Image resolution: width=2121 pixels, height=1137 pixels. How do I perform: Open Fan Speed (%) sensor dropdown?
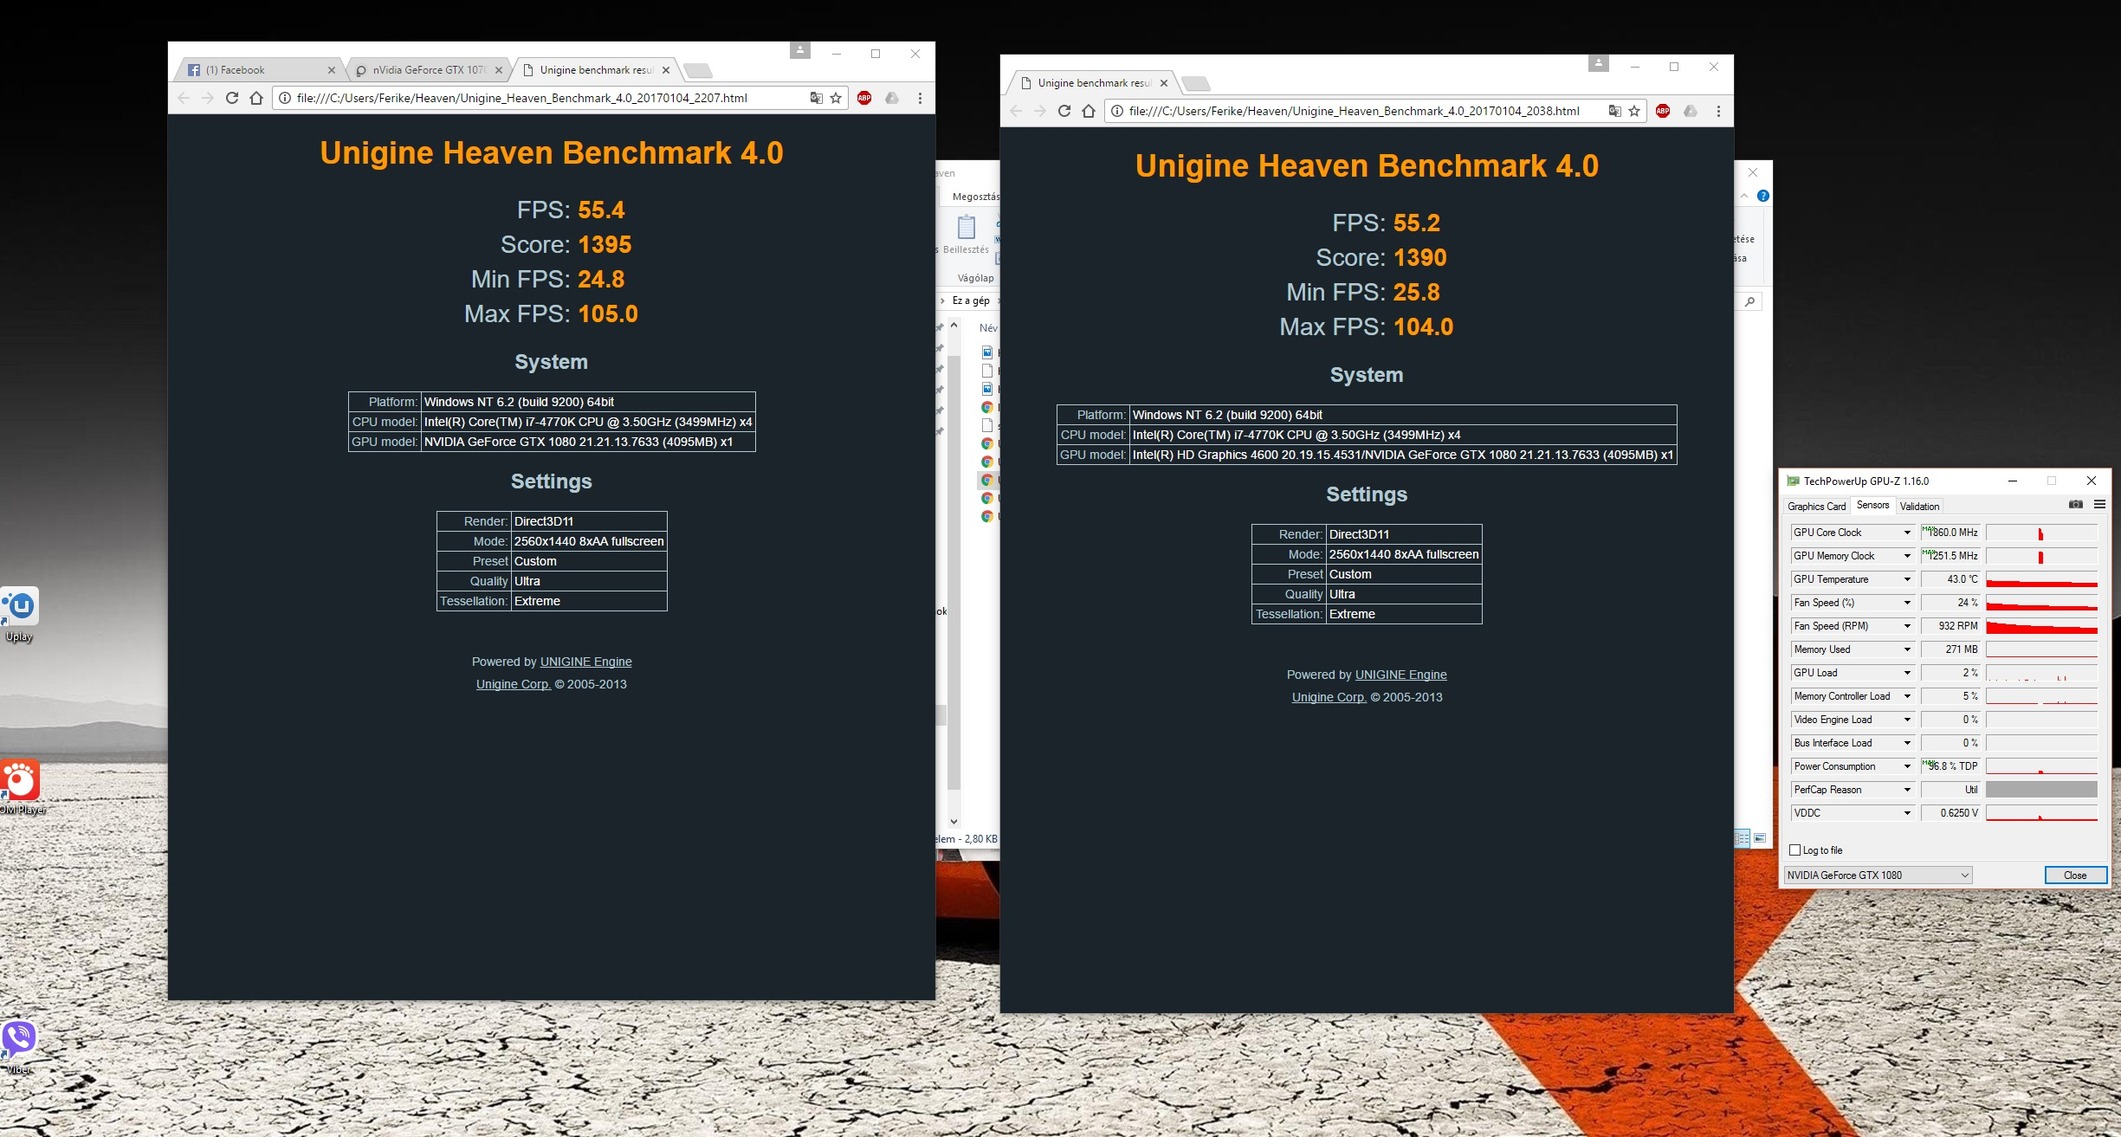pyautogui.click(x=1907, y=603)
